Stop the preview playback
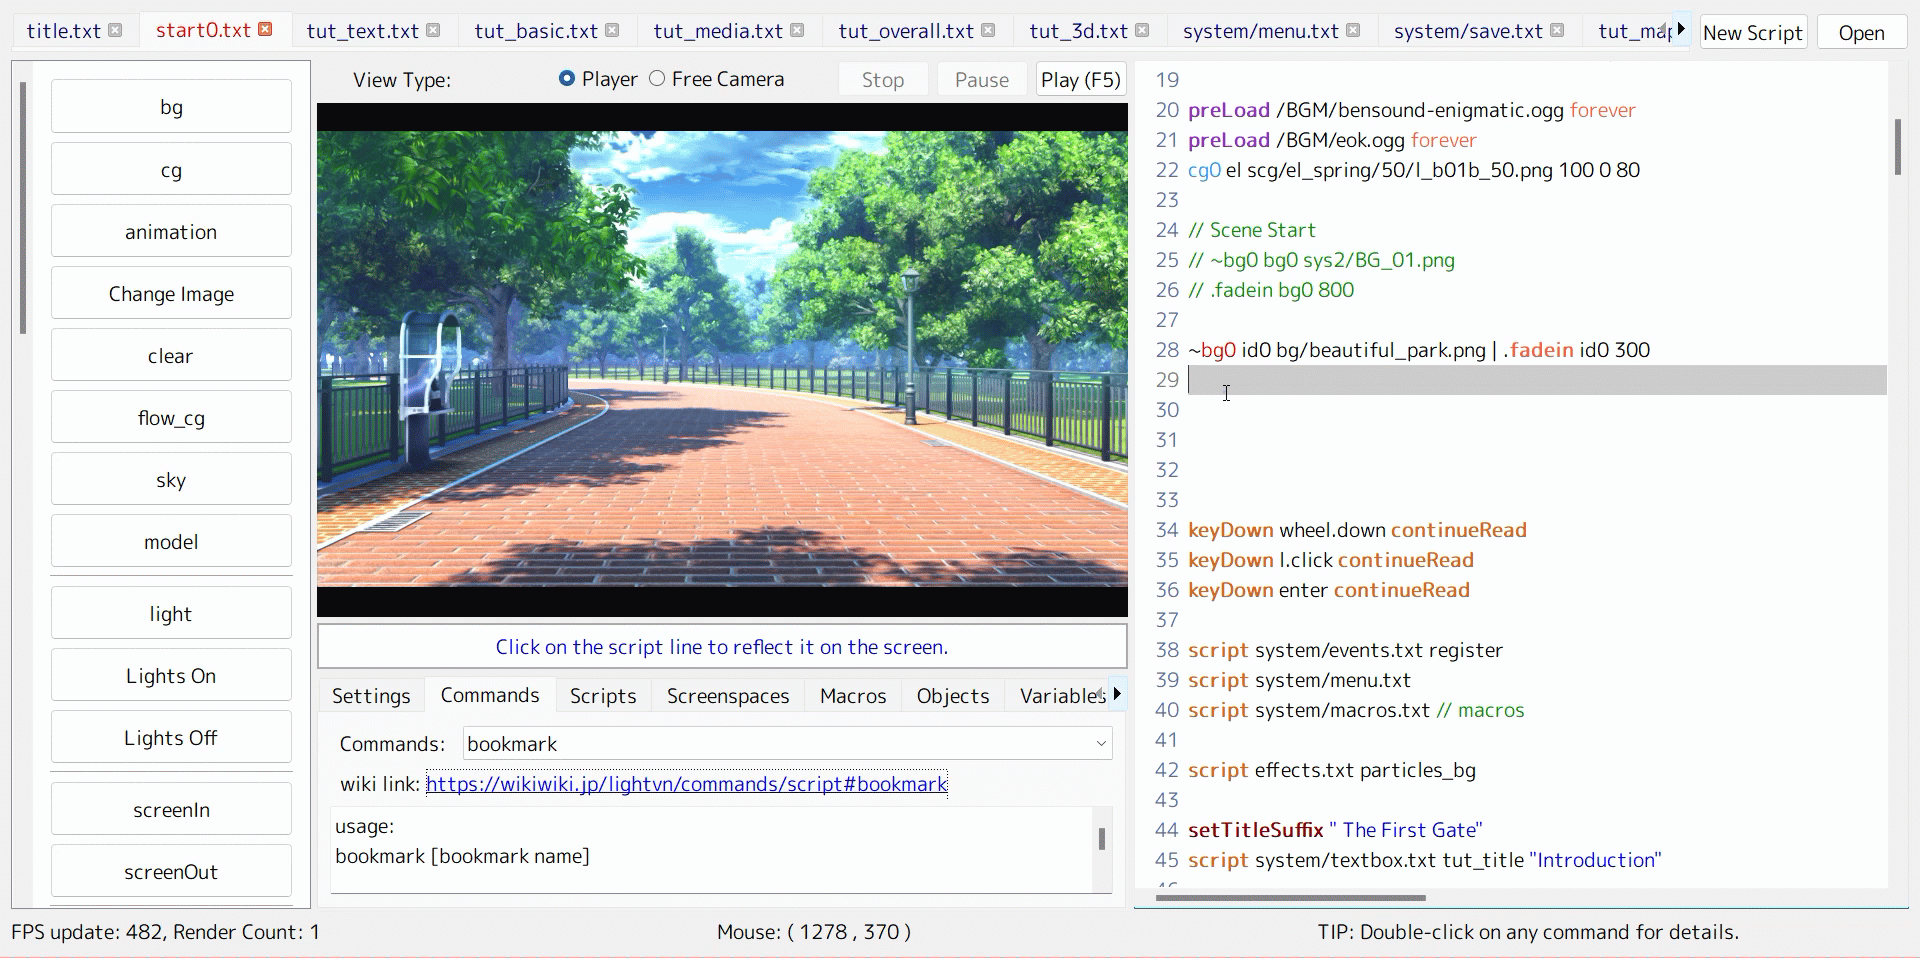1920x958 pixels. click(883, 79)
